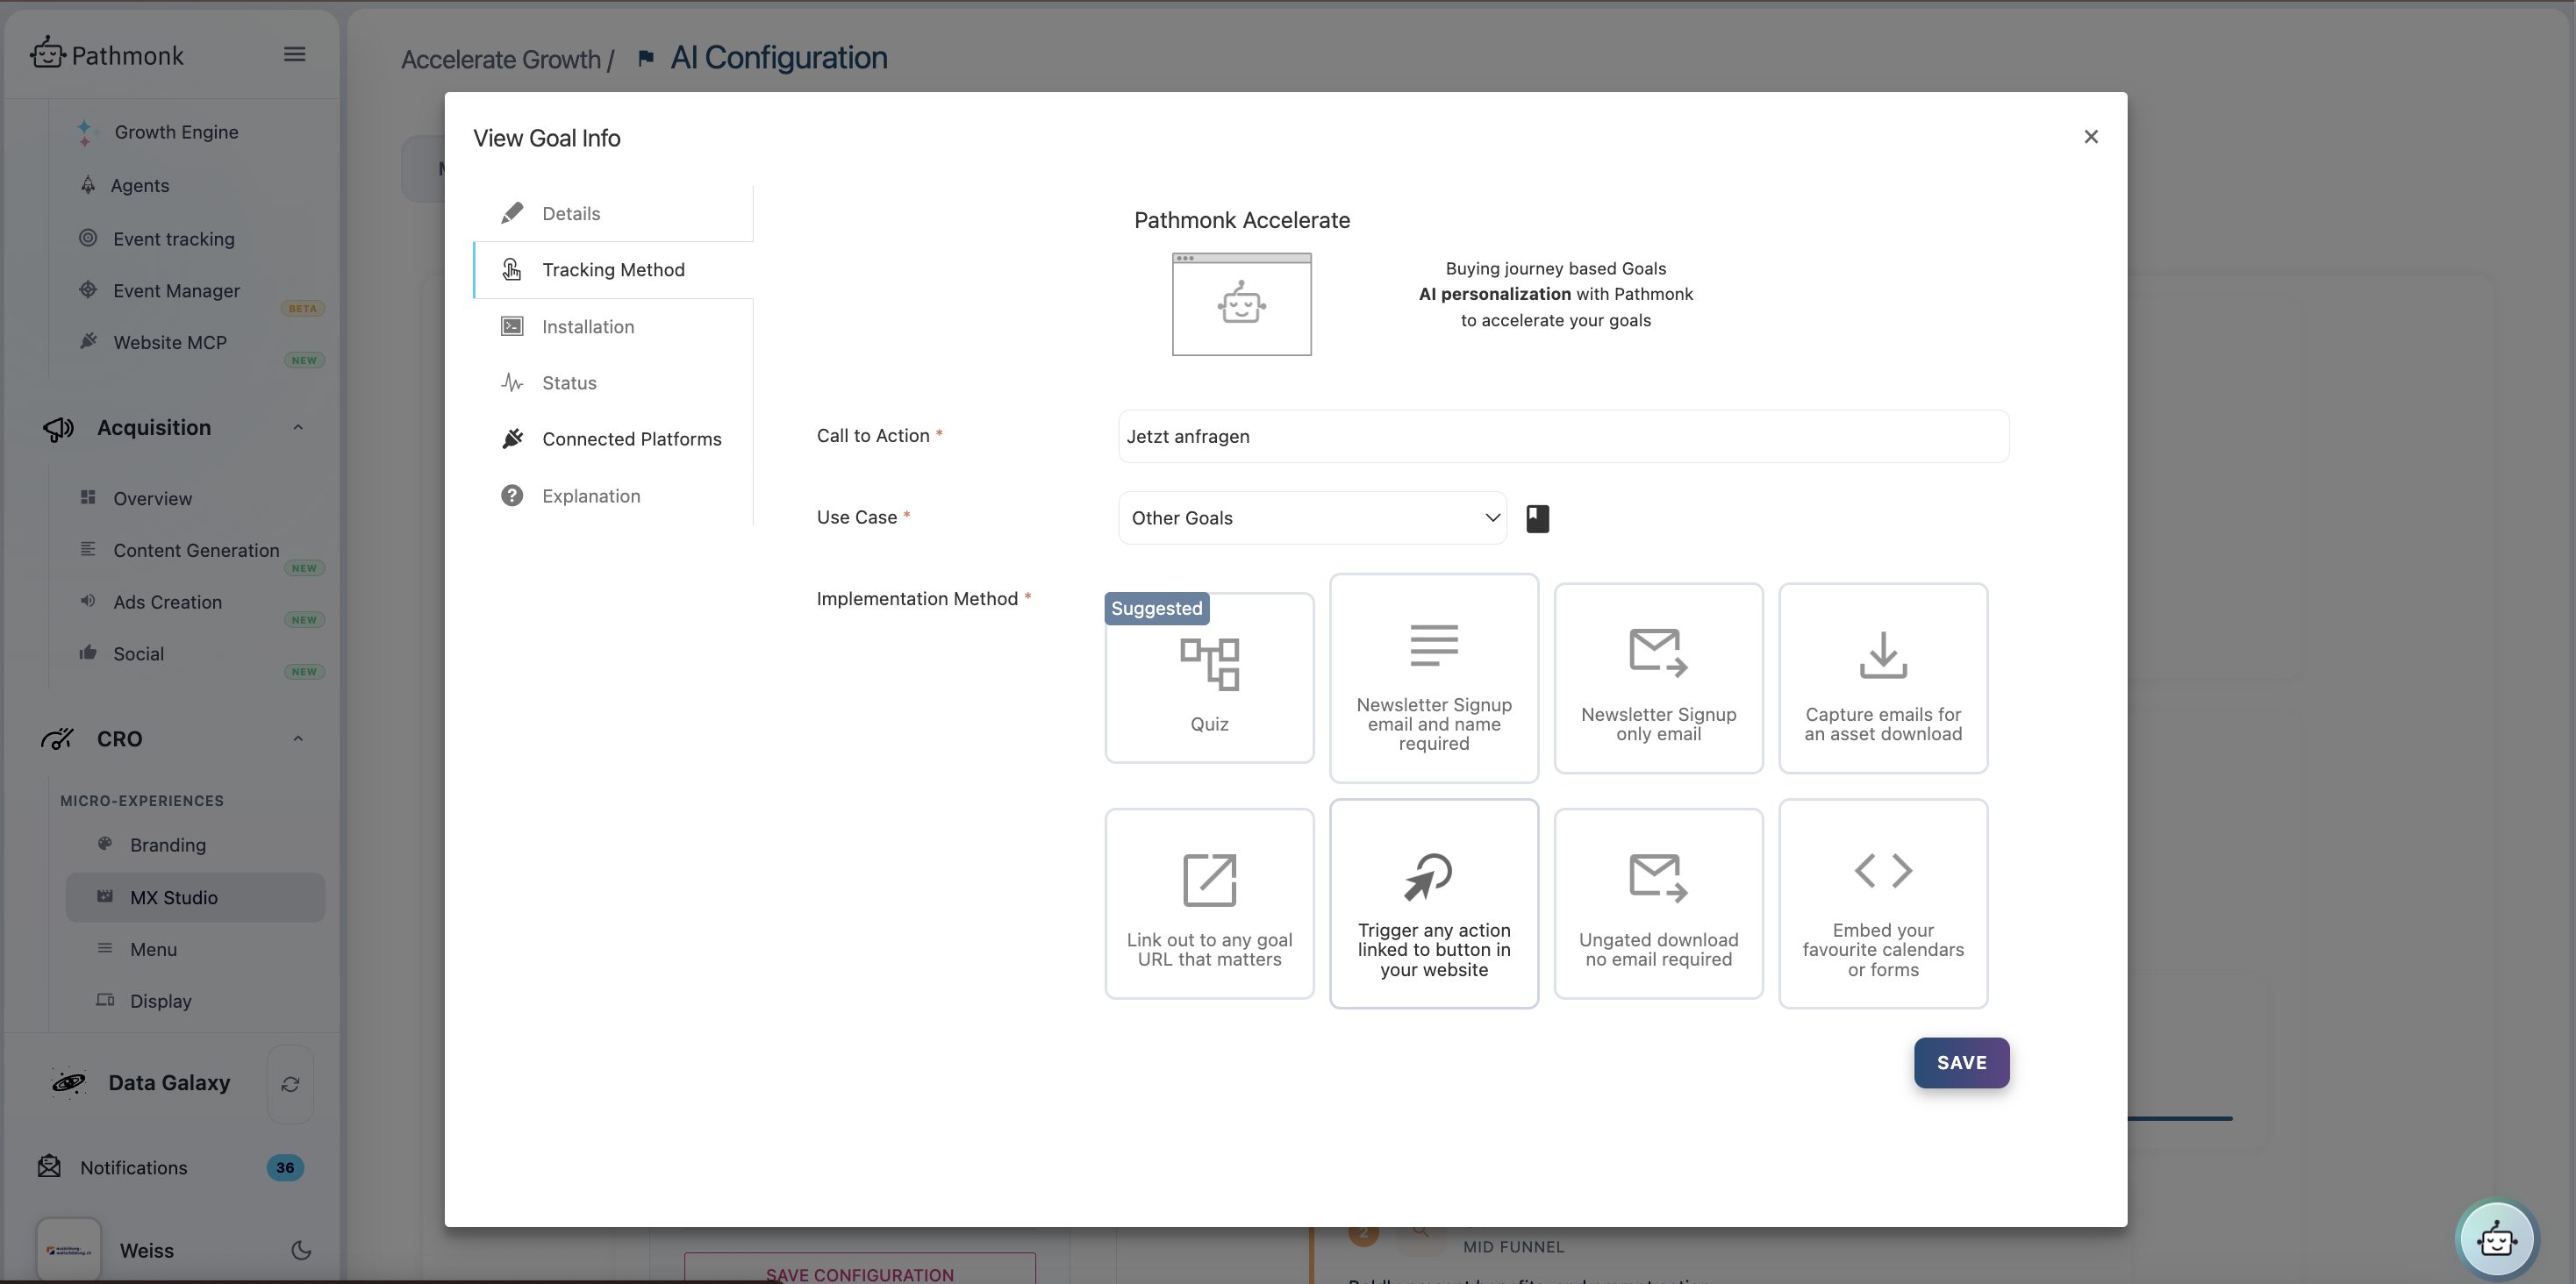The image size is (2576, 1284).
Task: Click the Event Manager icon
Action: click(x=88, y=290)
